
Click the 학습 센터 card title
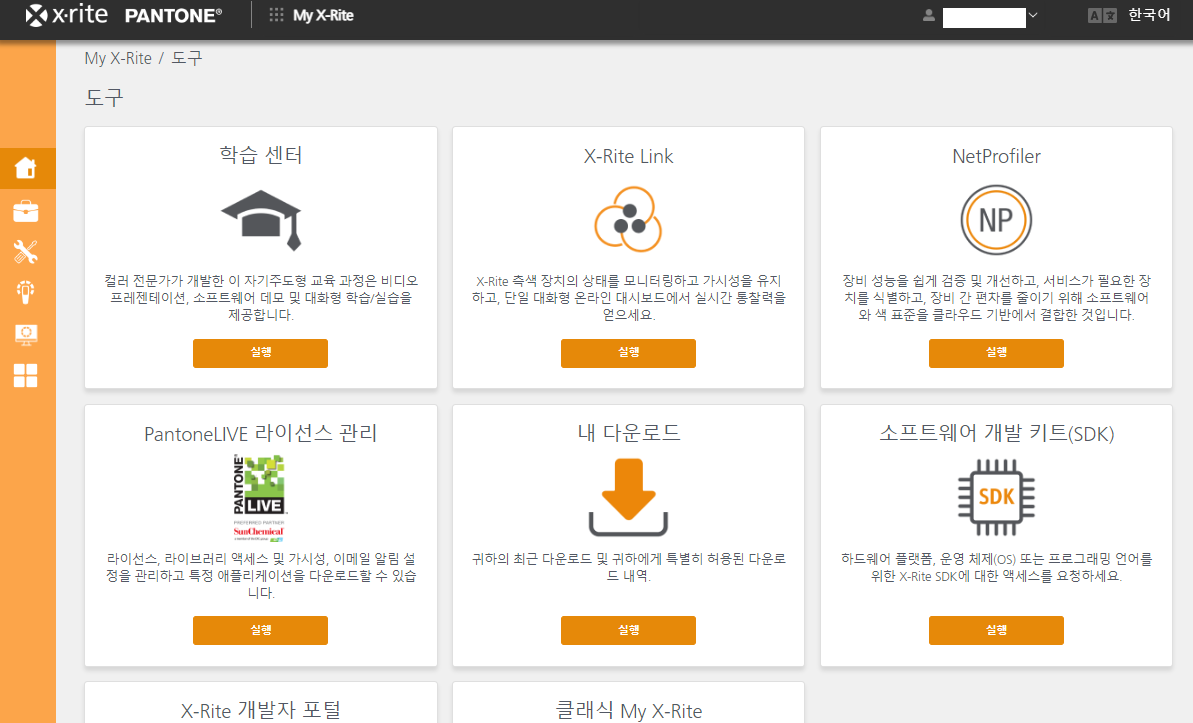(x=261, y=155)
